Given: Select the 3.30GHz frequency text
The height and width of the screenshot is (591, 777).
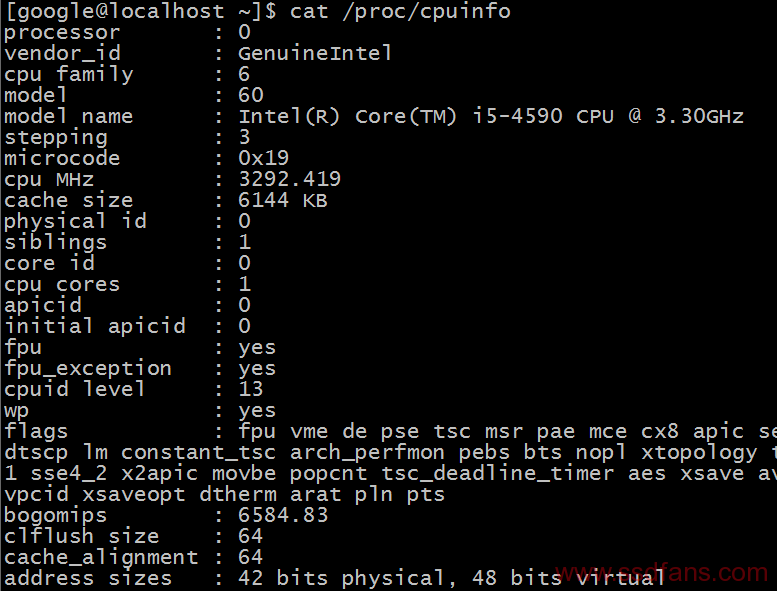Looking at the screenshot, I should tap(699, 116).
